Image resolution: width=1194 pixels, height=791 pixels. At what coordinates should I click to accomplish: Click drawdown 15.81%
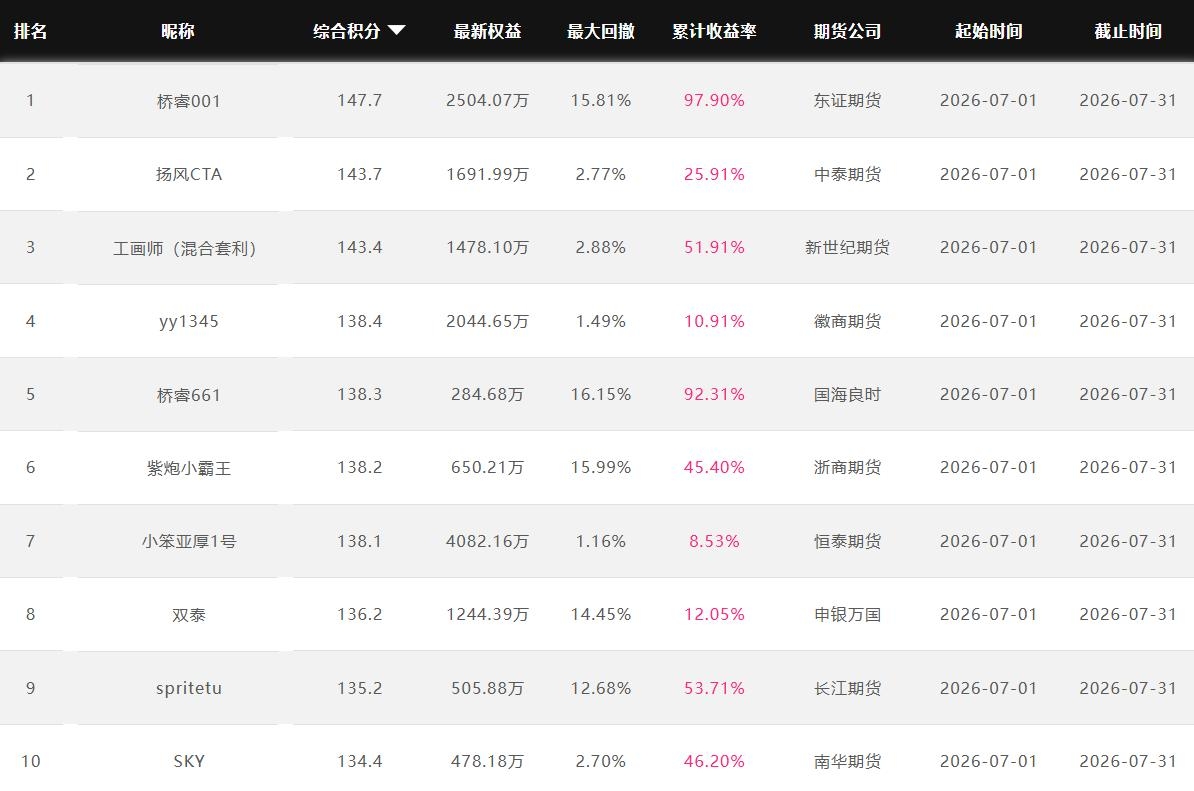point(601,100)
